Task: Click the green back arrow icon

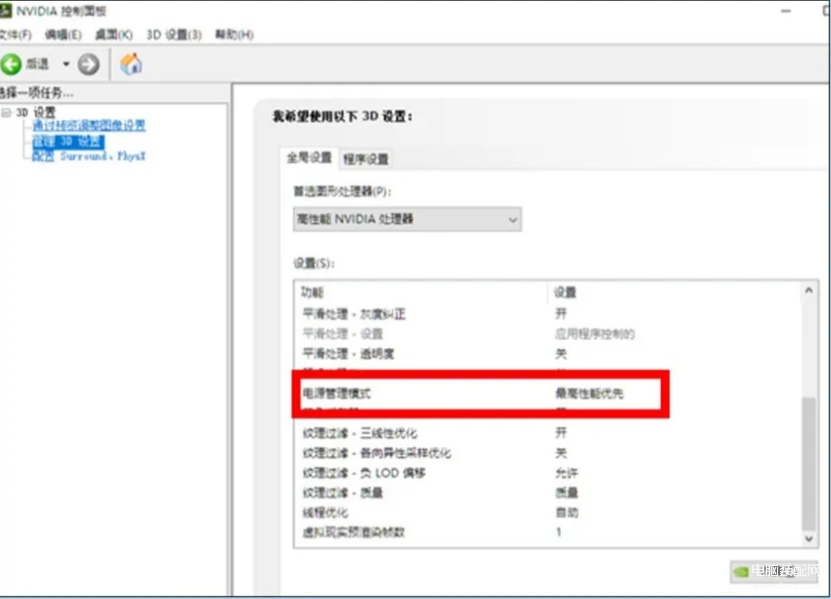Action: coord(11,64)
